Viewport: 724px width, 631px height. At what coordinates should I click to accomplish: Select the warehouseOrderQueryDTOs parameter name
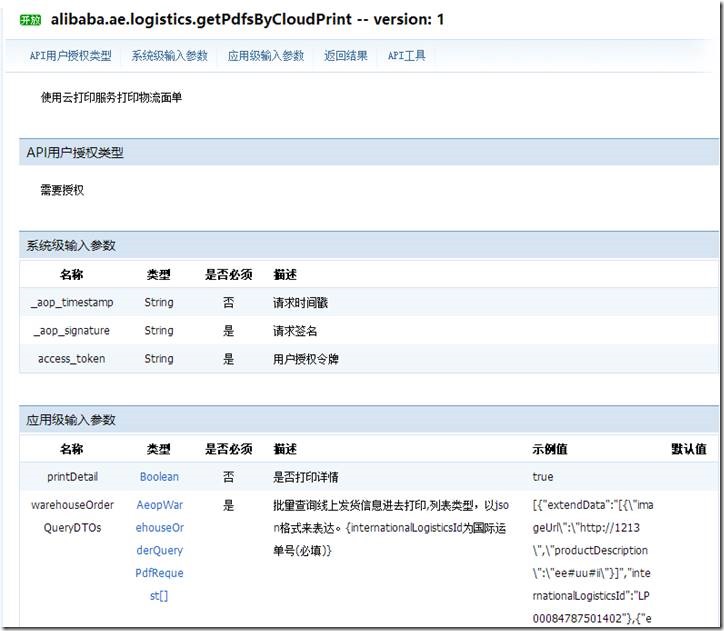(x=72, y=516)
